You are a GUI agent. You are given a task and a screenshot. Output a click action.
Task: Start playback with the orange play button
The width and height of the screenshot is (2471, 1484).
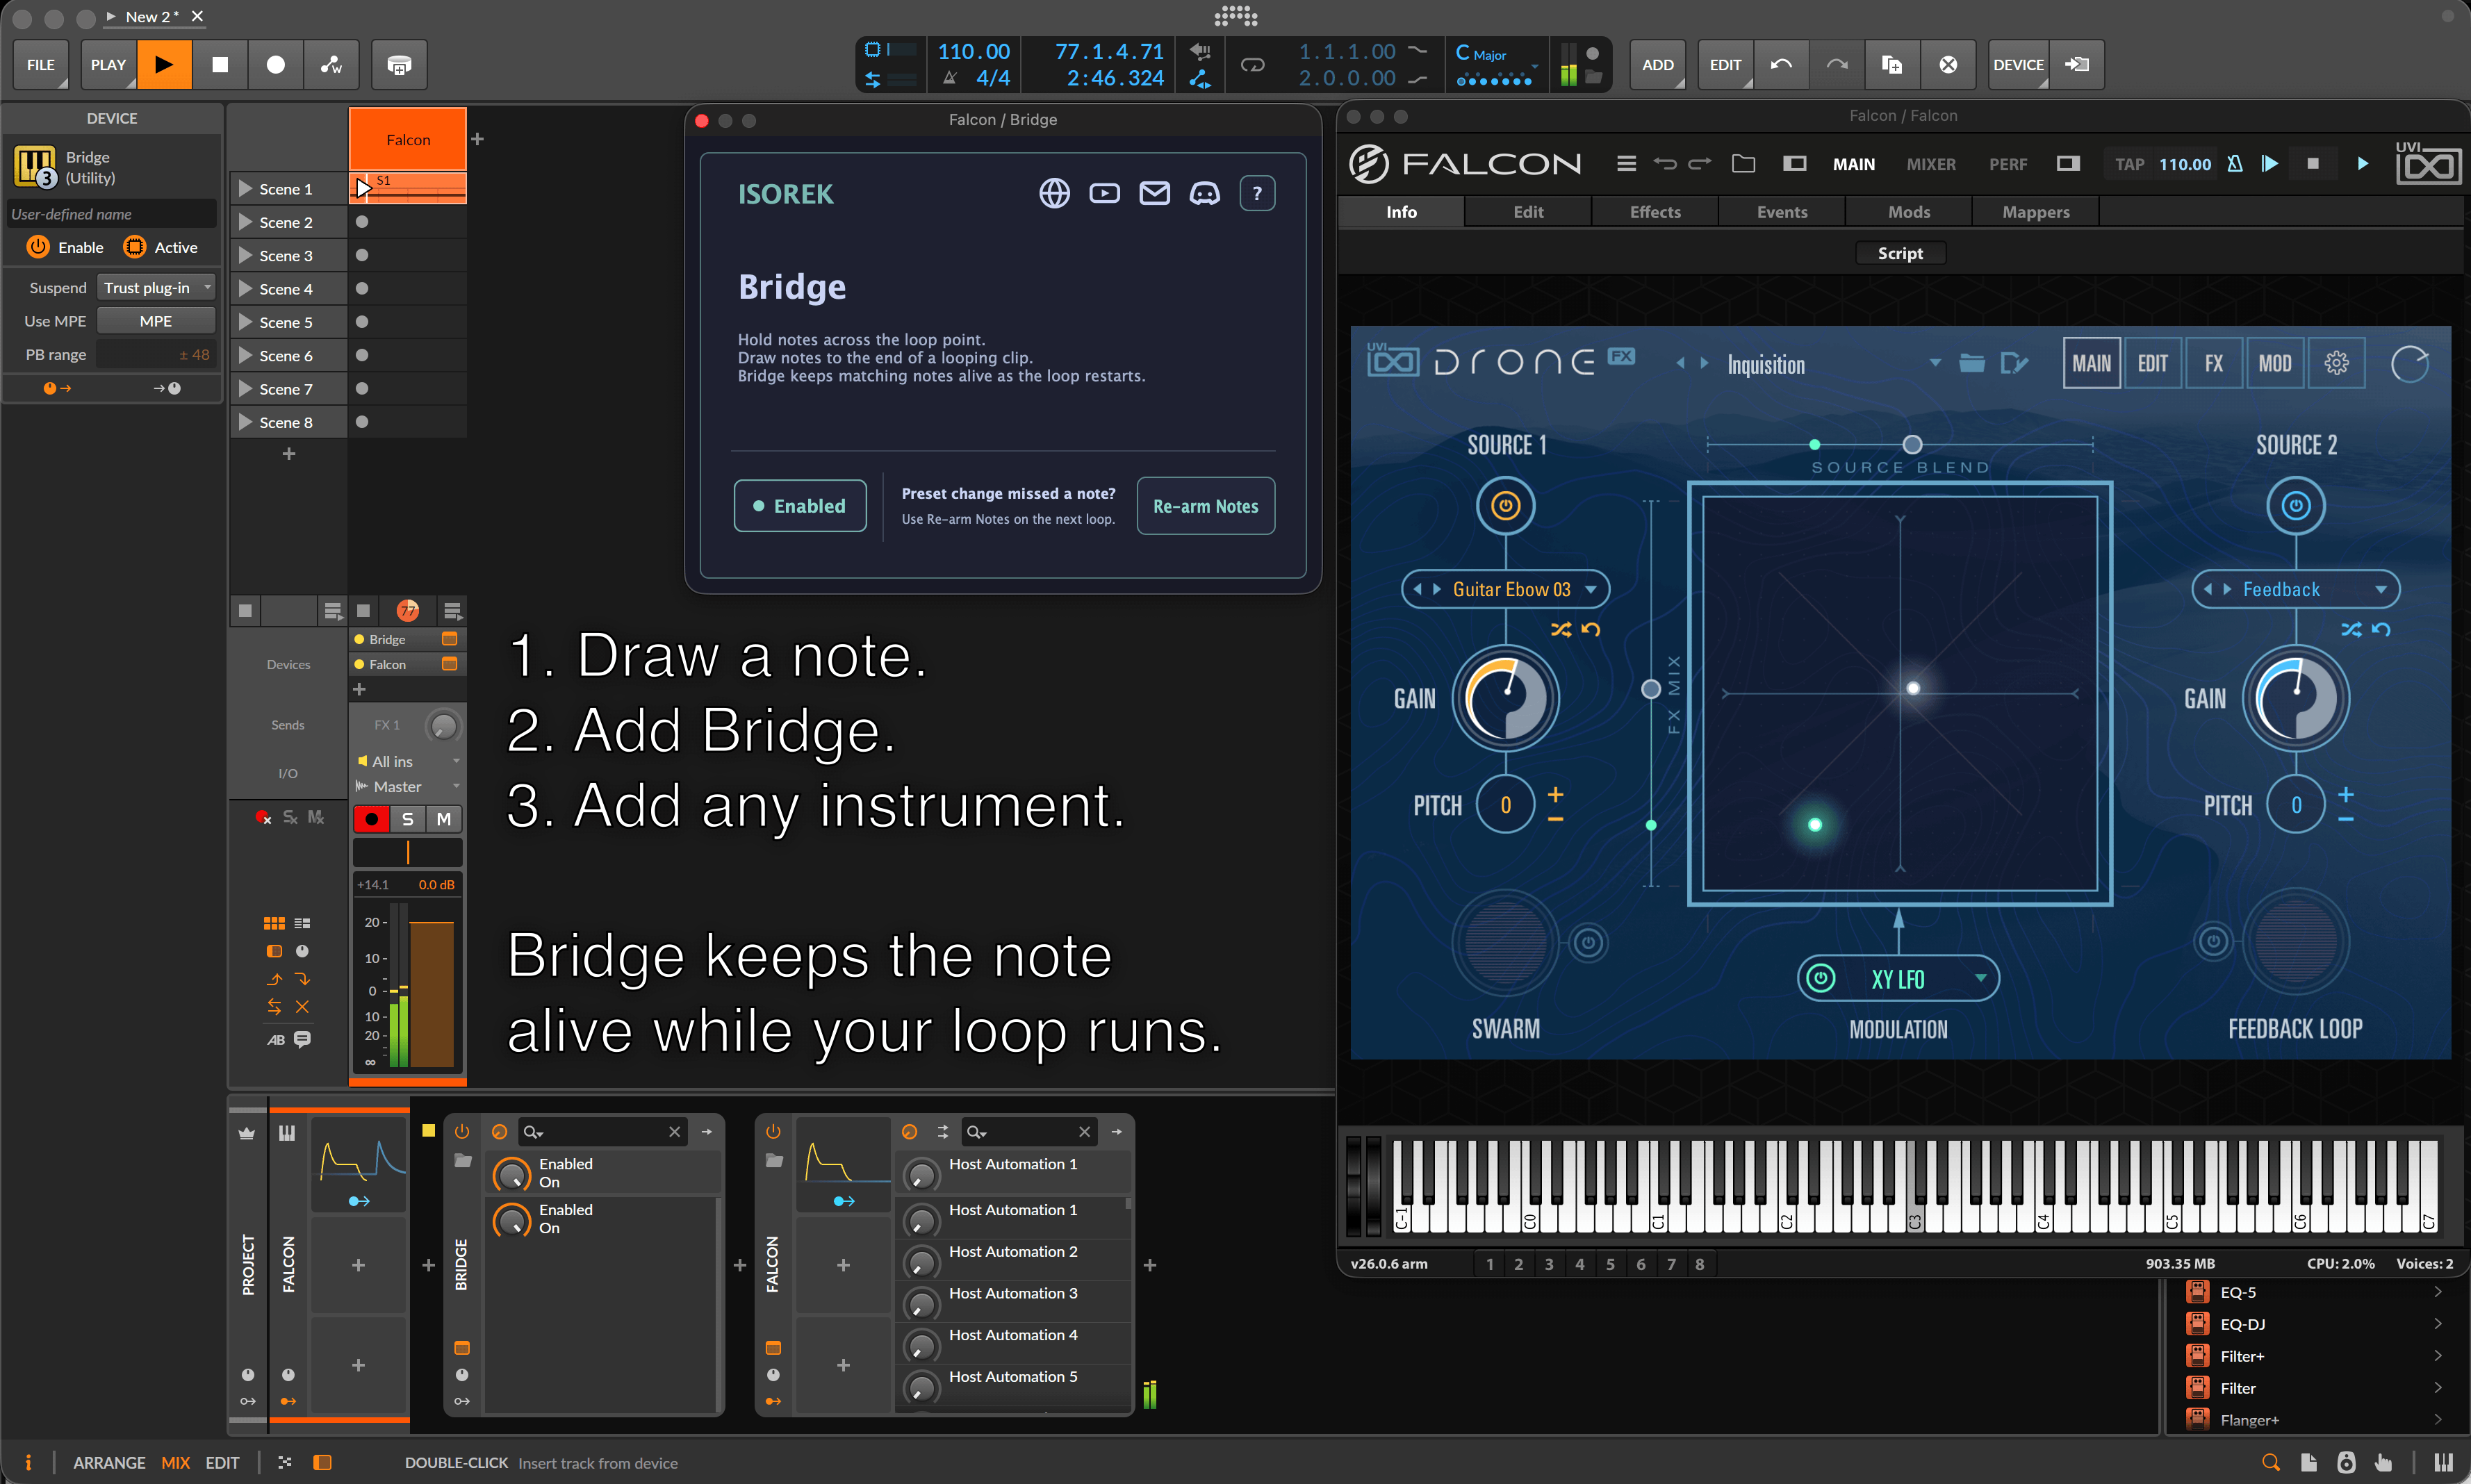(164, 64)
